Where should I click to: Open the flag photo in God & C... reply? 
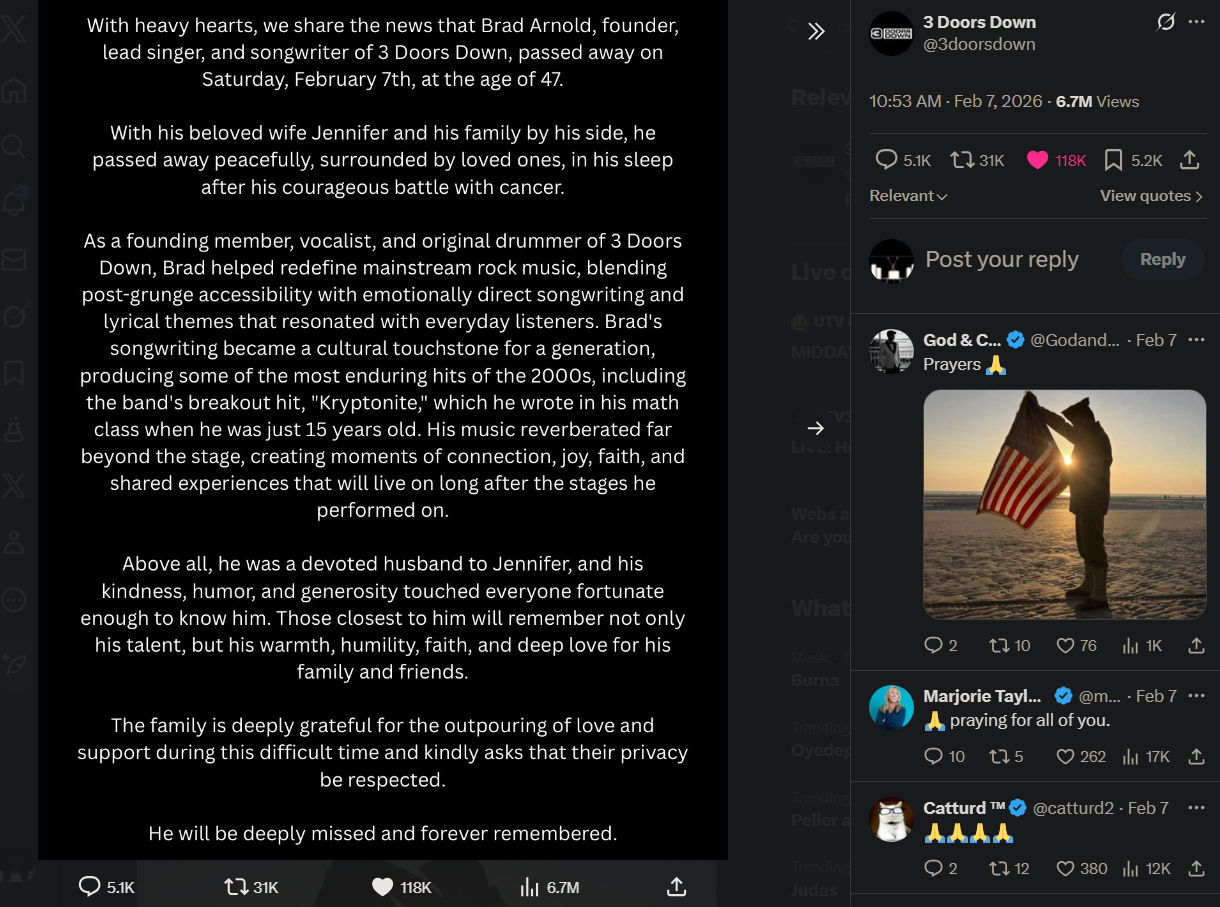point(1064,504)
